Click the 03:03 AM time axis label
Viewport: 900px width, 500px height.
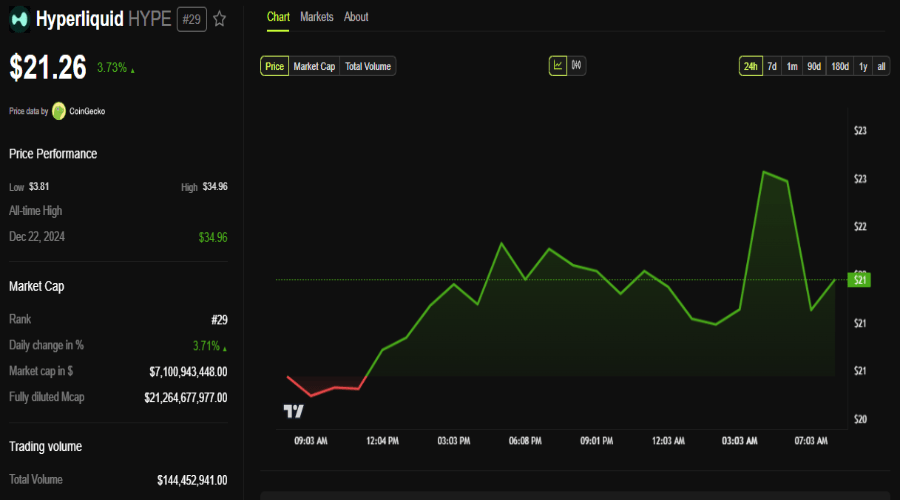(x=739, y=441)
